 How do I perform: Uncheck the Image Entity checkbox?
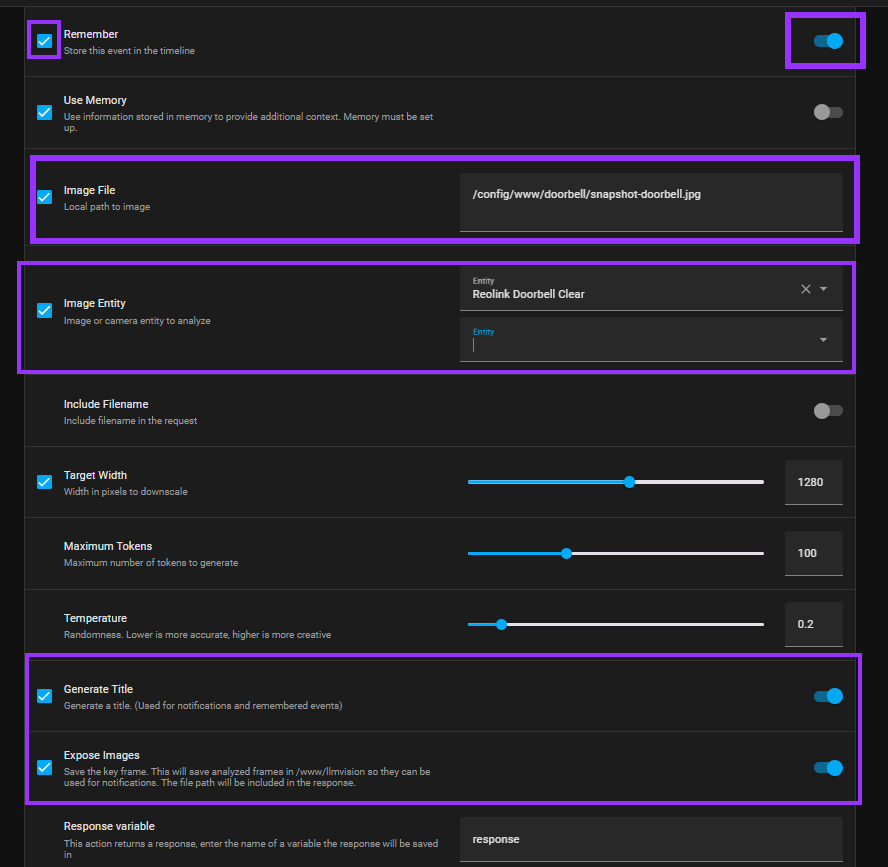pyautogui.click(x=44, y=310)
